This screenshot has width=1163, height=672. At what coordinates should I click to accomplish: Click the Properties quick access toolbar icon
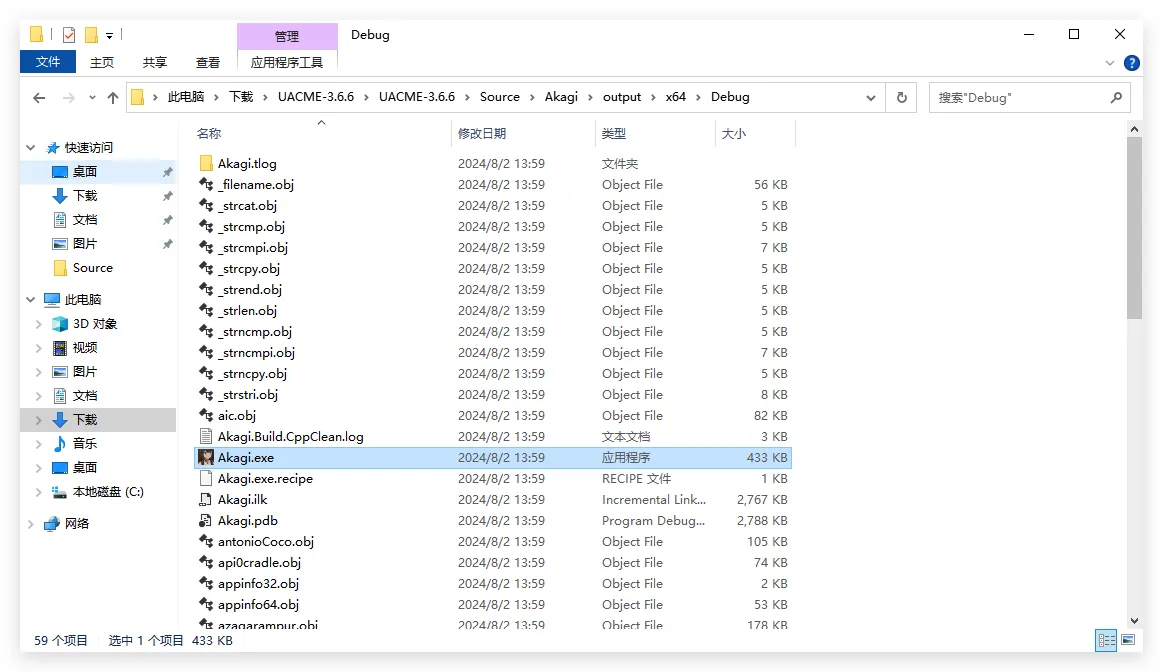pos(69,35)
